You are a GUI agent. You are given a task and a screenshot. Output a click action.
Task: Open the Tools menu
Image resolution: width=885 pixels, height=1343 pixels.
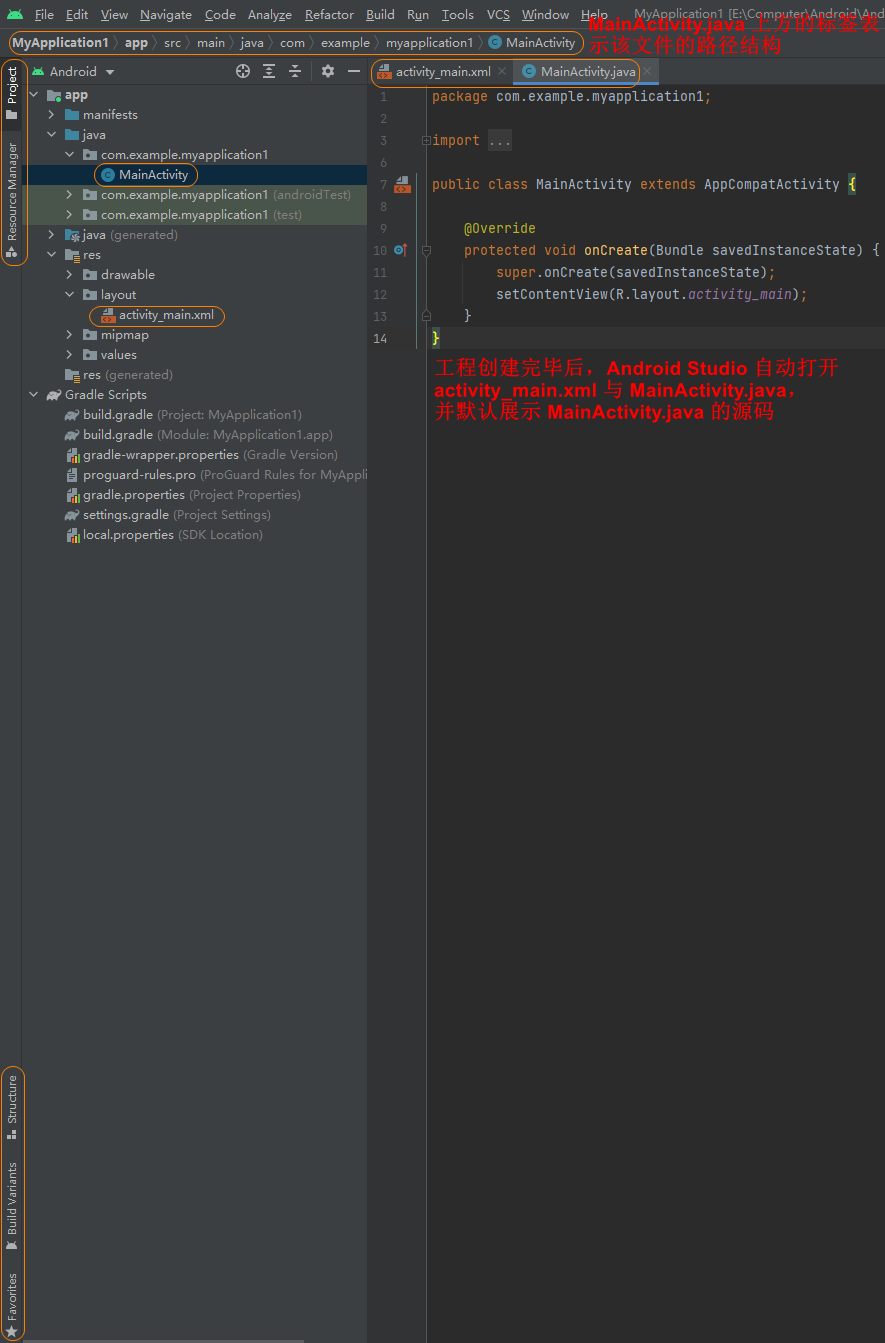point(458,15)
